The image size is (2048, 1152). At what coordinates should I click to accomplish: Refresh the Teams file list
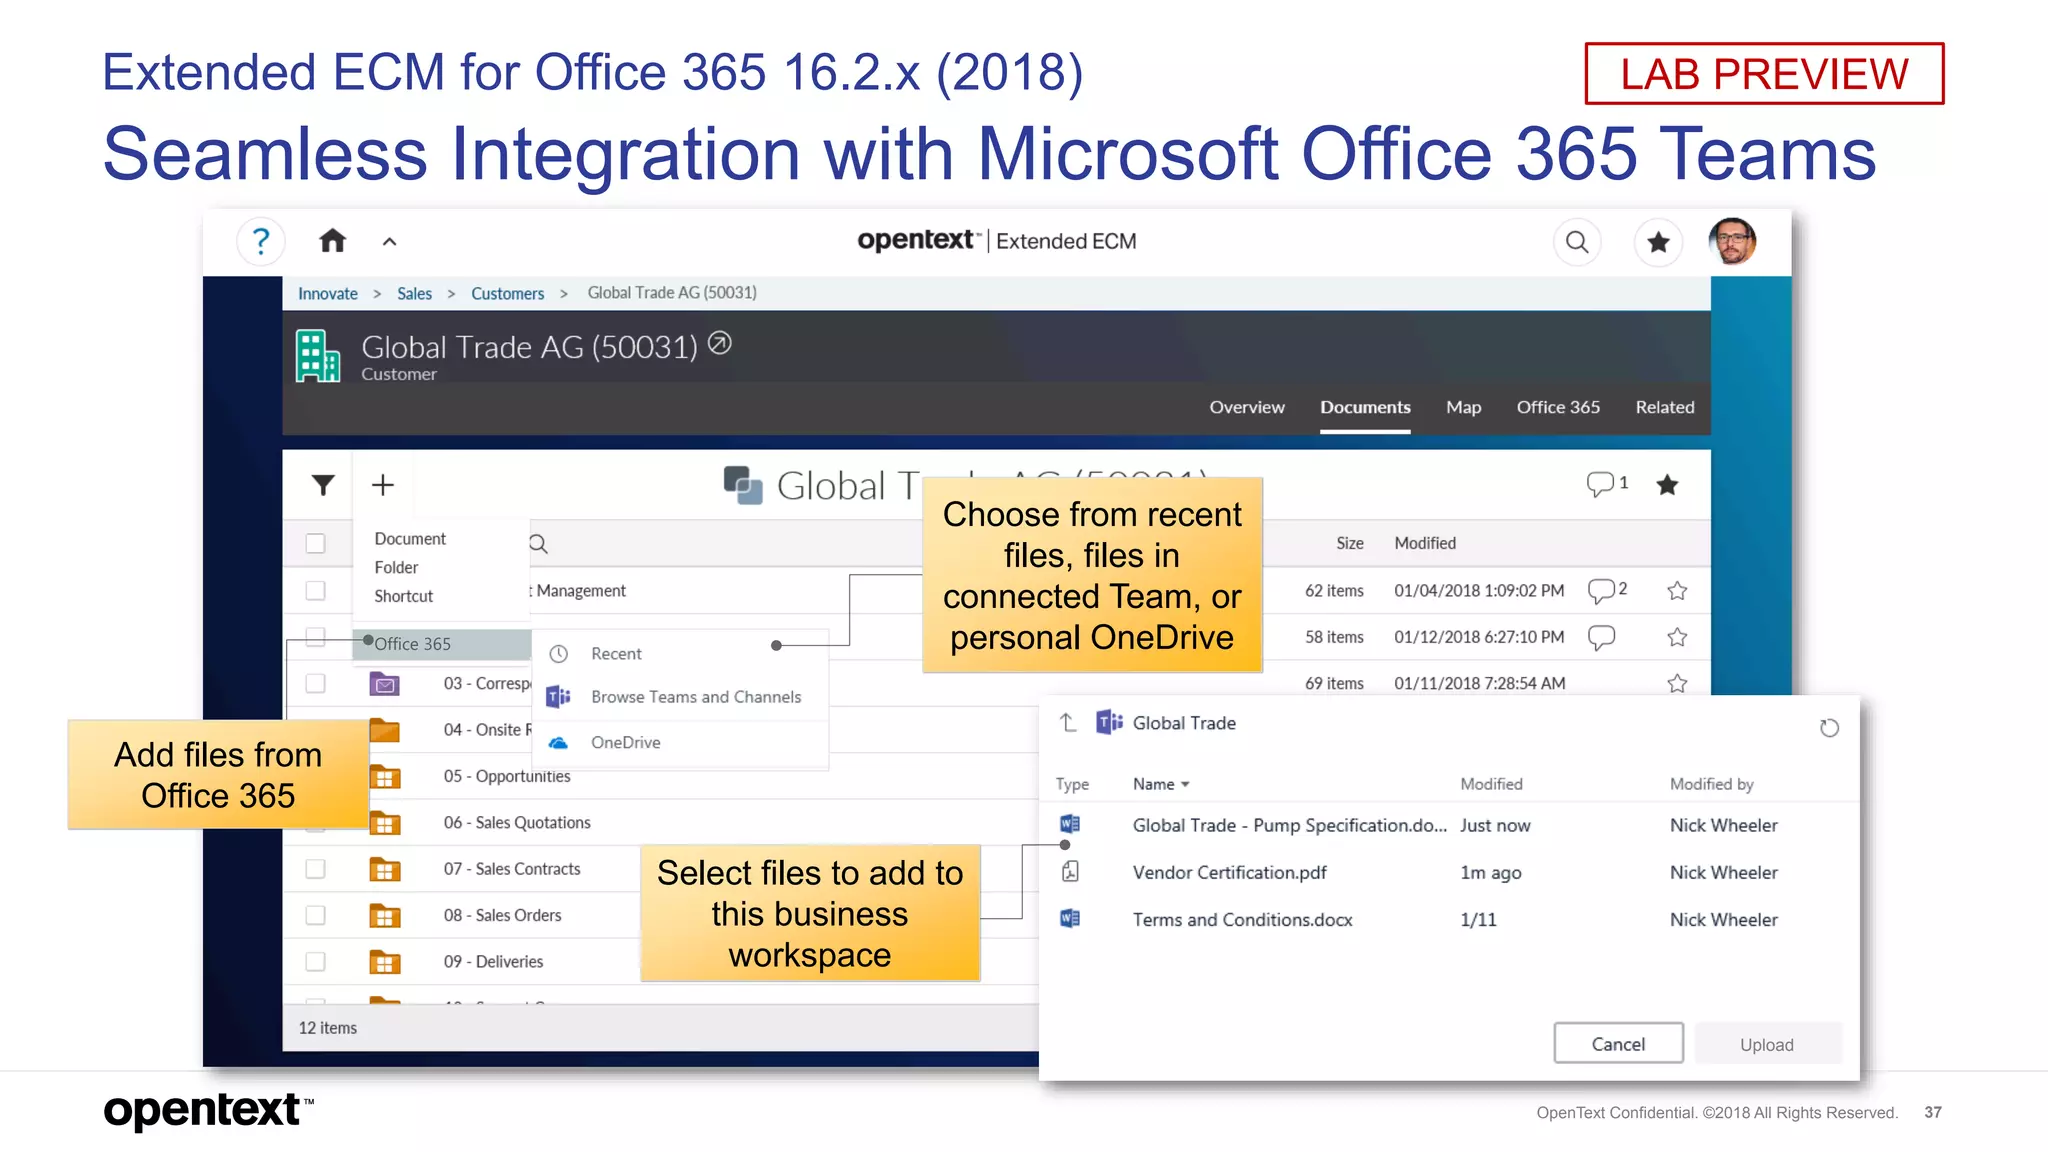(1829, 728)
